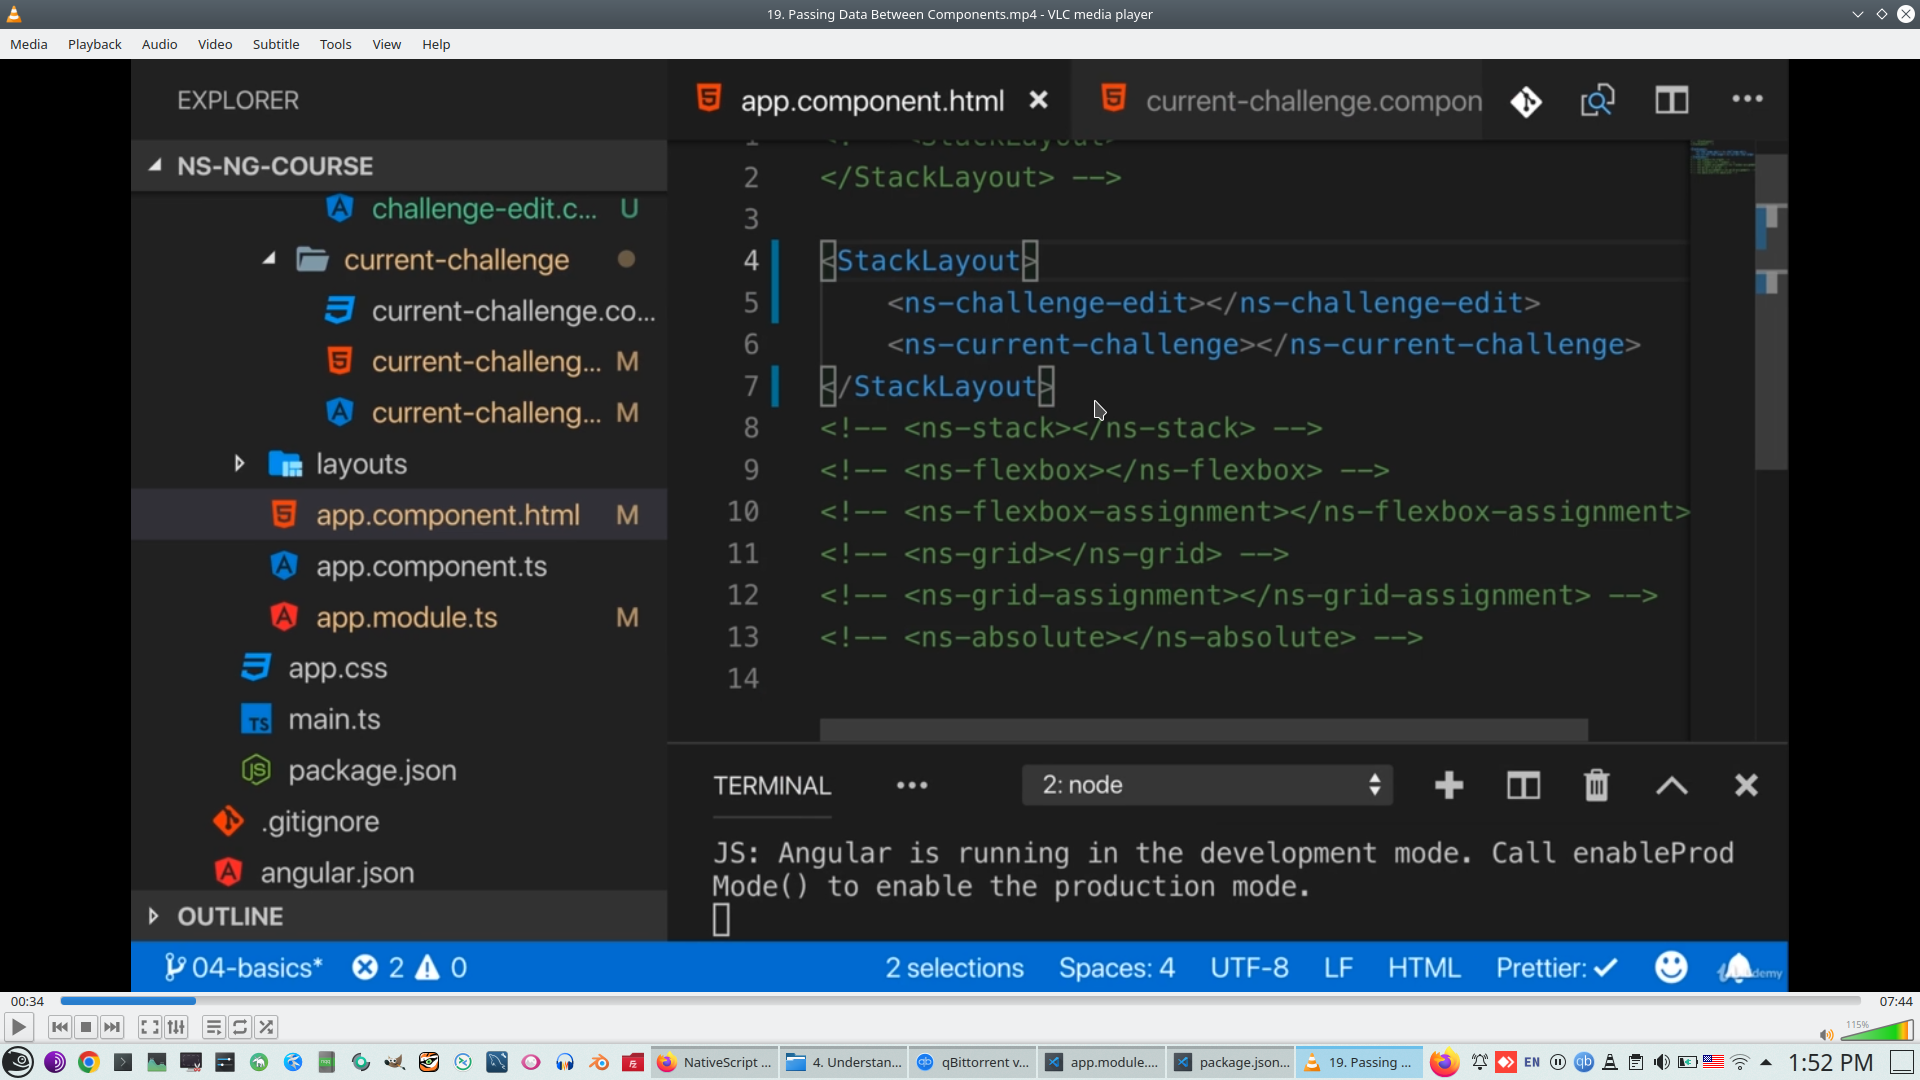Click the video seek progress bar
The image size is (1920, 1080).
tap(960, 1001)
